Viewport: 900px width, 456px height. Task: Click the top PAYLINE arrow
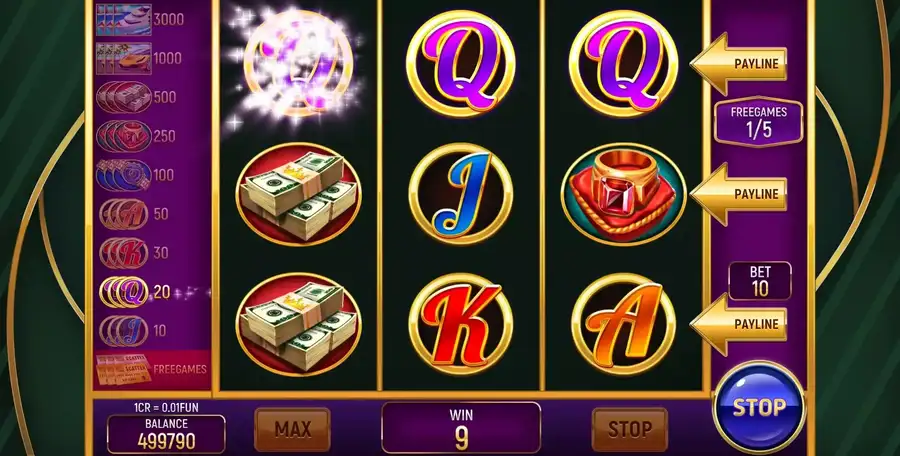pyautogui.click(x=738, y=63)
